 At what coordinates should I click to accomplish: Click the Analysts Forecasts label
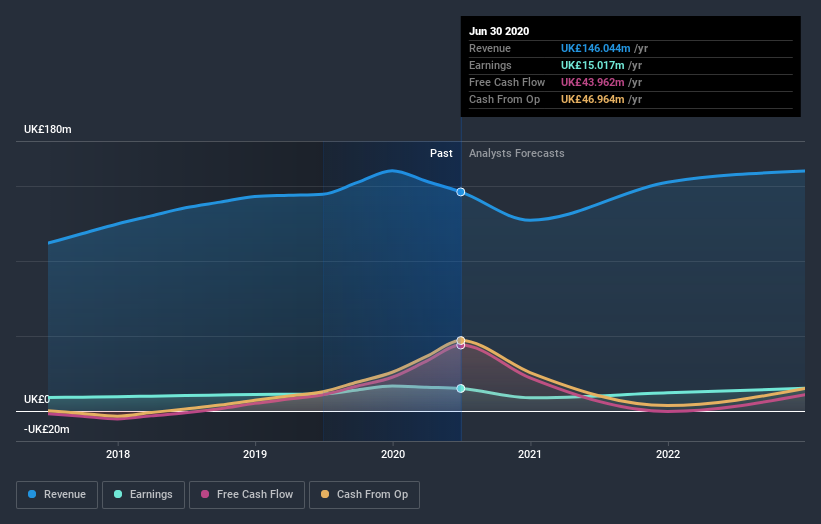(517, 153)
